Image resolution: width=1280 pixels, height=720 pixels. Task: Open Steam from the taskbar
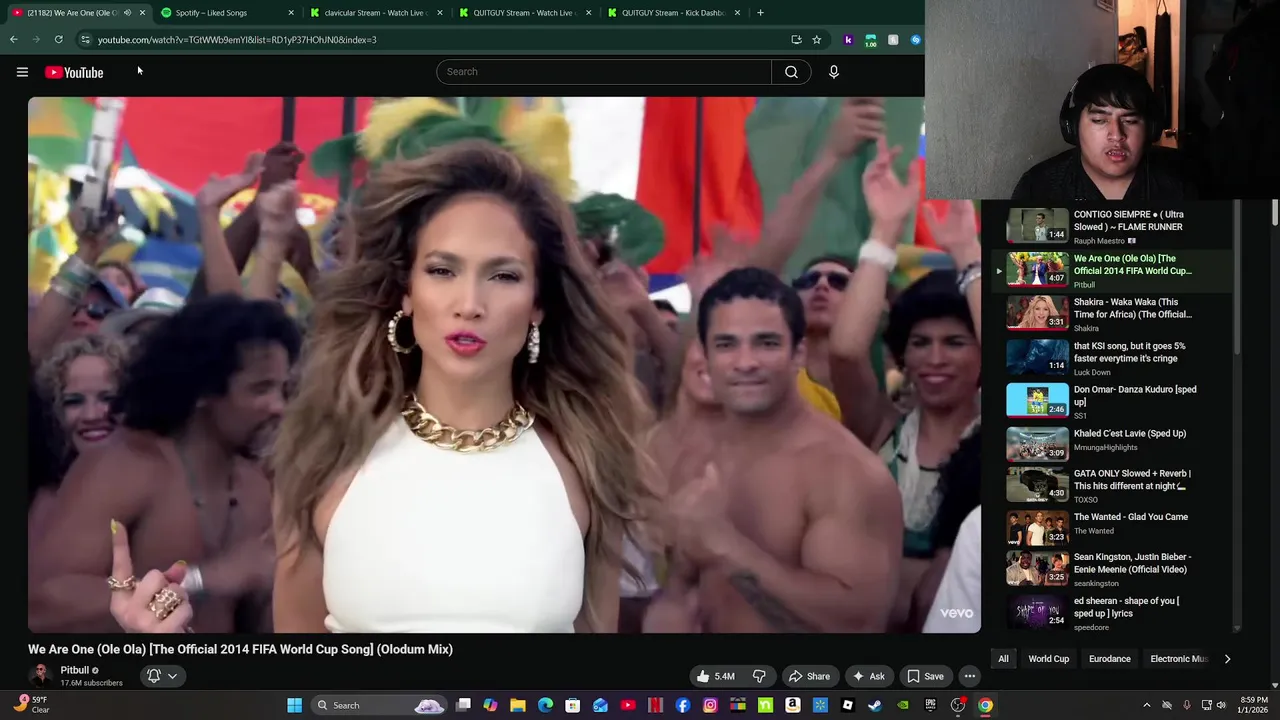pyautogui.click(x=875, y=705)
